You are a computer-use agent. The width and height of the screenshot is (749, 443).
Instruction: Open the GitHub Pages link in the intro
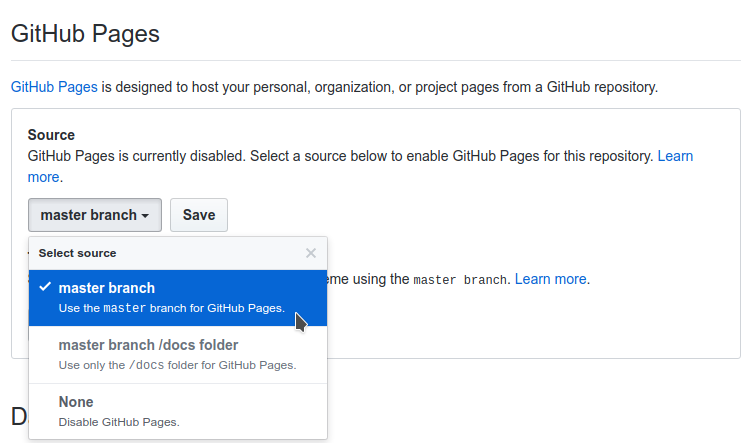(x=54, y=87)
